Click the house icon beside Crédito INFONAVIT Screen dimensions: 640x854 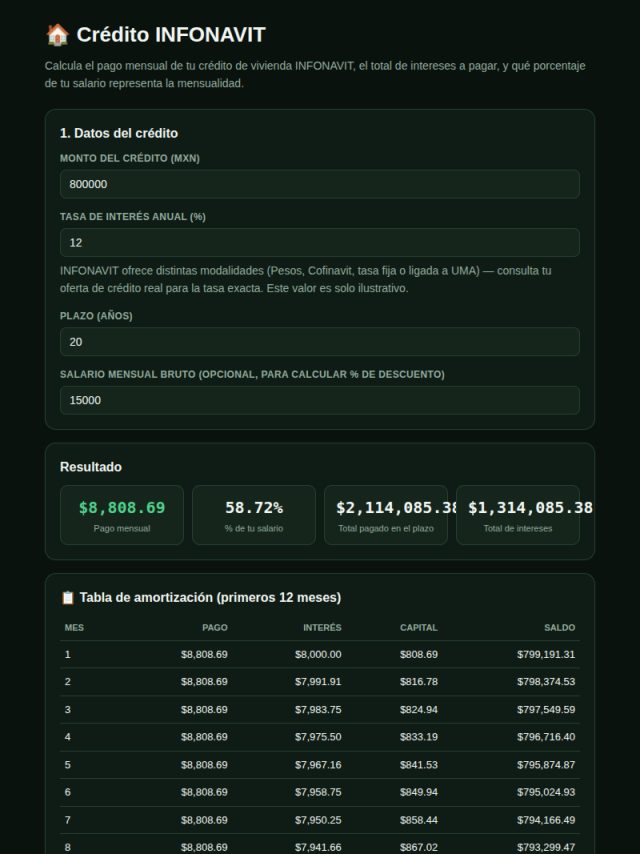pyautogui.click(x=57, y=35)
